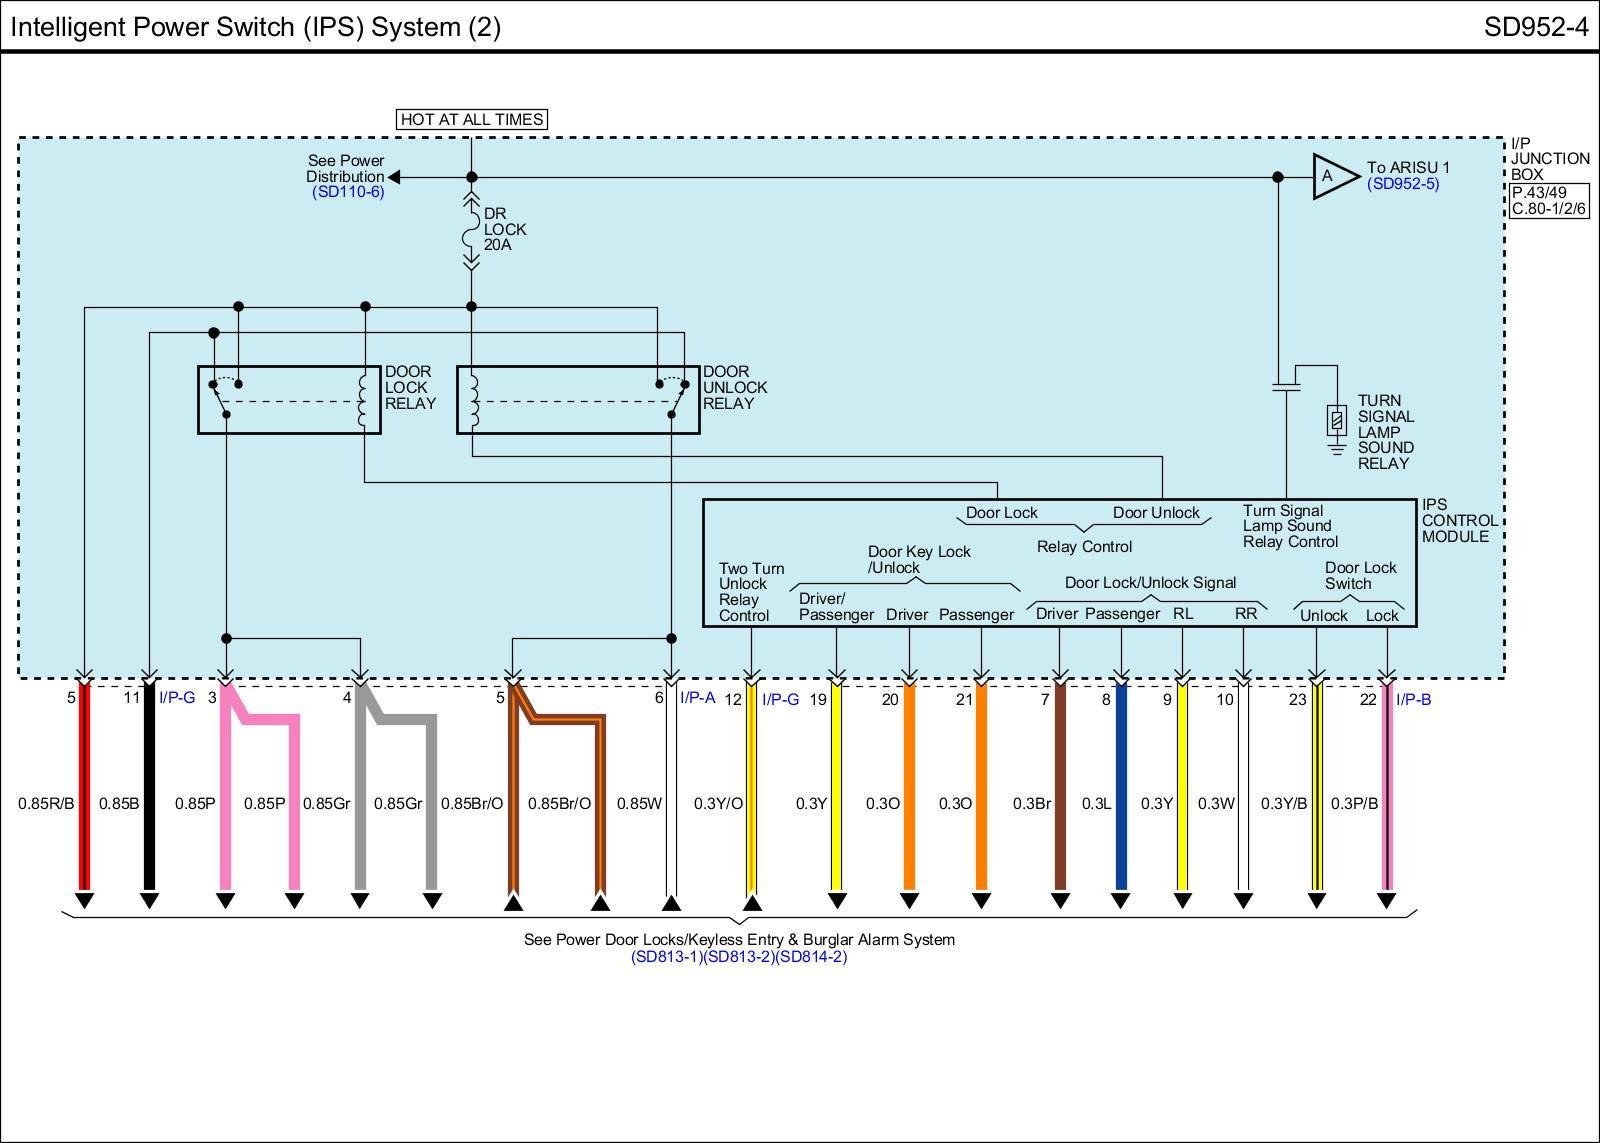Click the arrowhead beside See Power Distribution
This screenshot has width=1600, height=1143.
click(x=394, y=177)
